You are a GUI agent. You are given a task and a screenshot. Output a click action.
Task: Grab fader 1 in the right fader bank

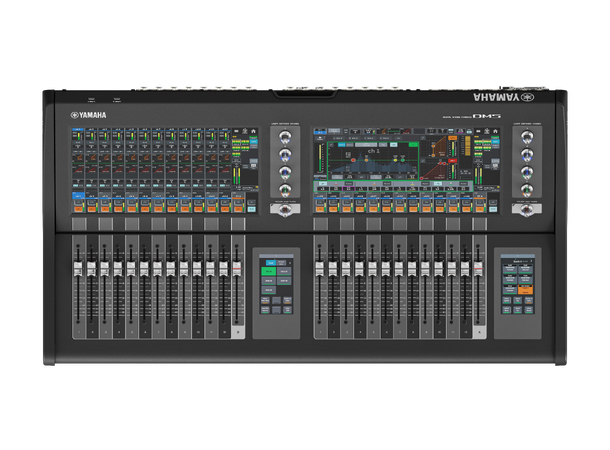pos(319,269)
